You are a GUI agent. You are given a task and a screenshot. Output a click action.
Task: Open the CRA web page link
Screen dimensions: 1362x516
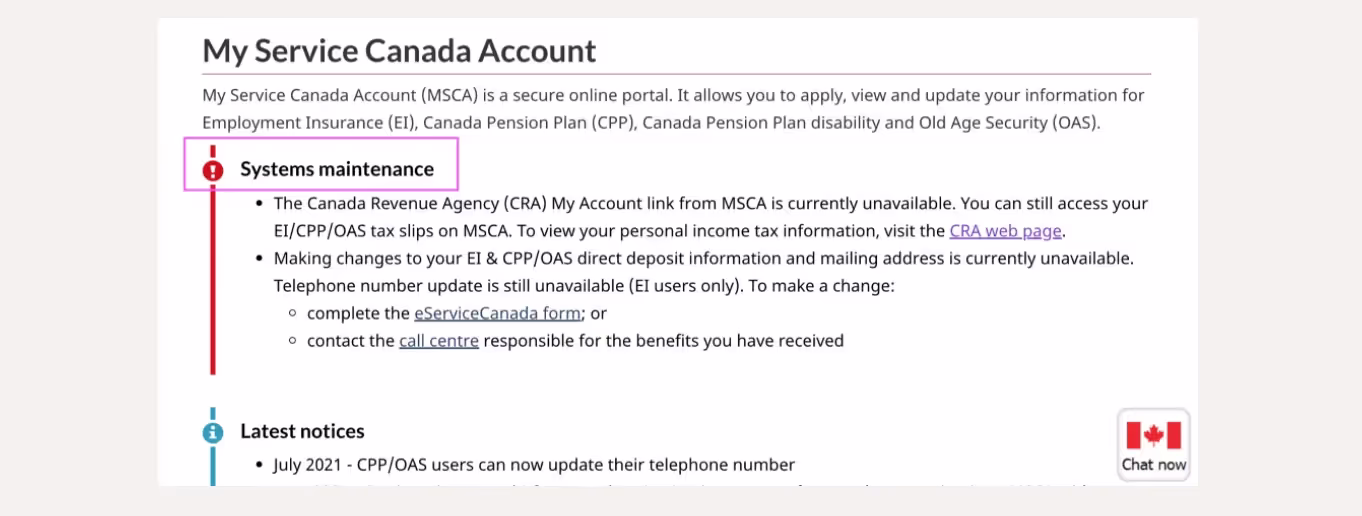pos(1006,231)
